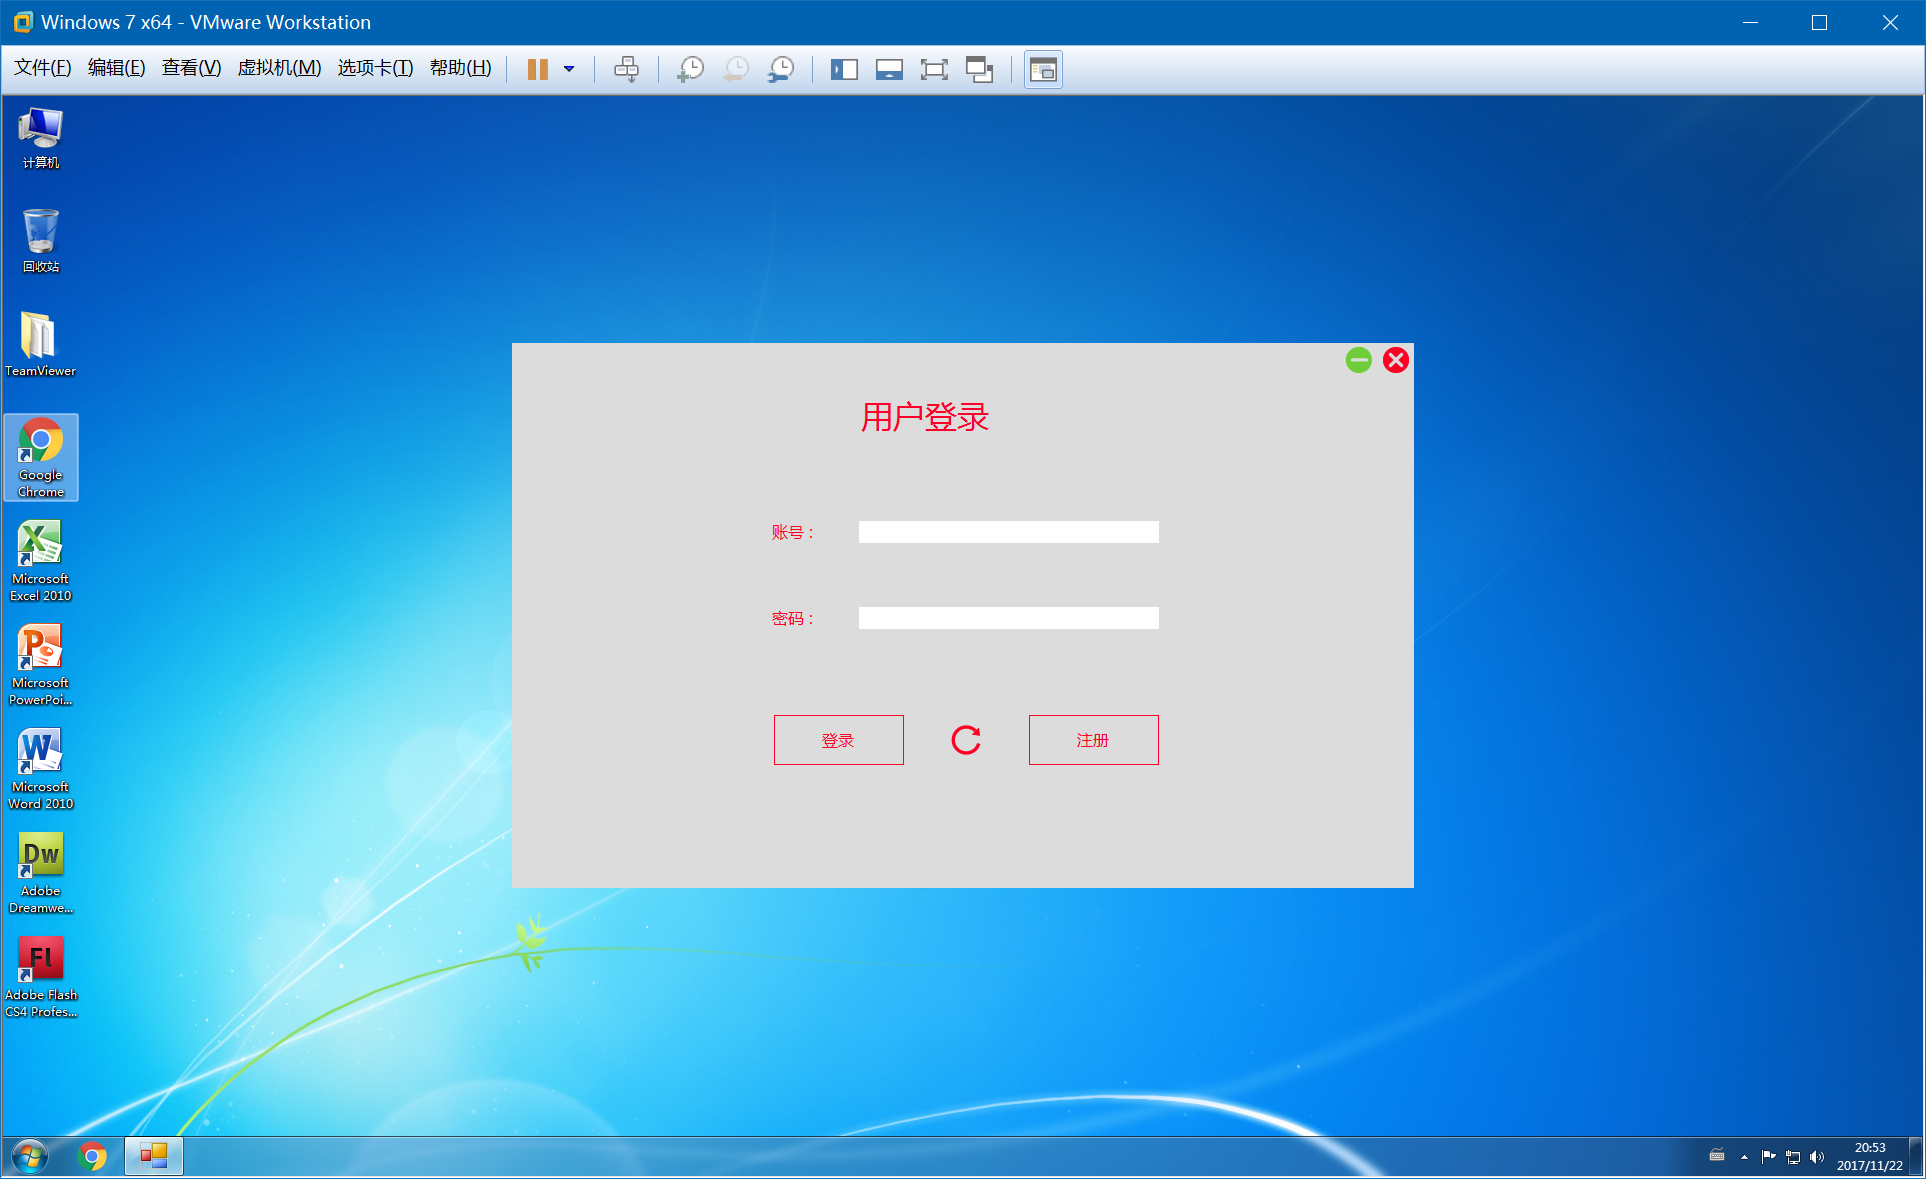Viewport: 1926px width, 1179px height.
Task: Click the network tray icon
Action: 1793,1157
